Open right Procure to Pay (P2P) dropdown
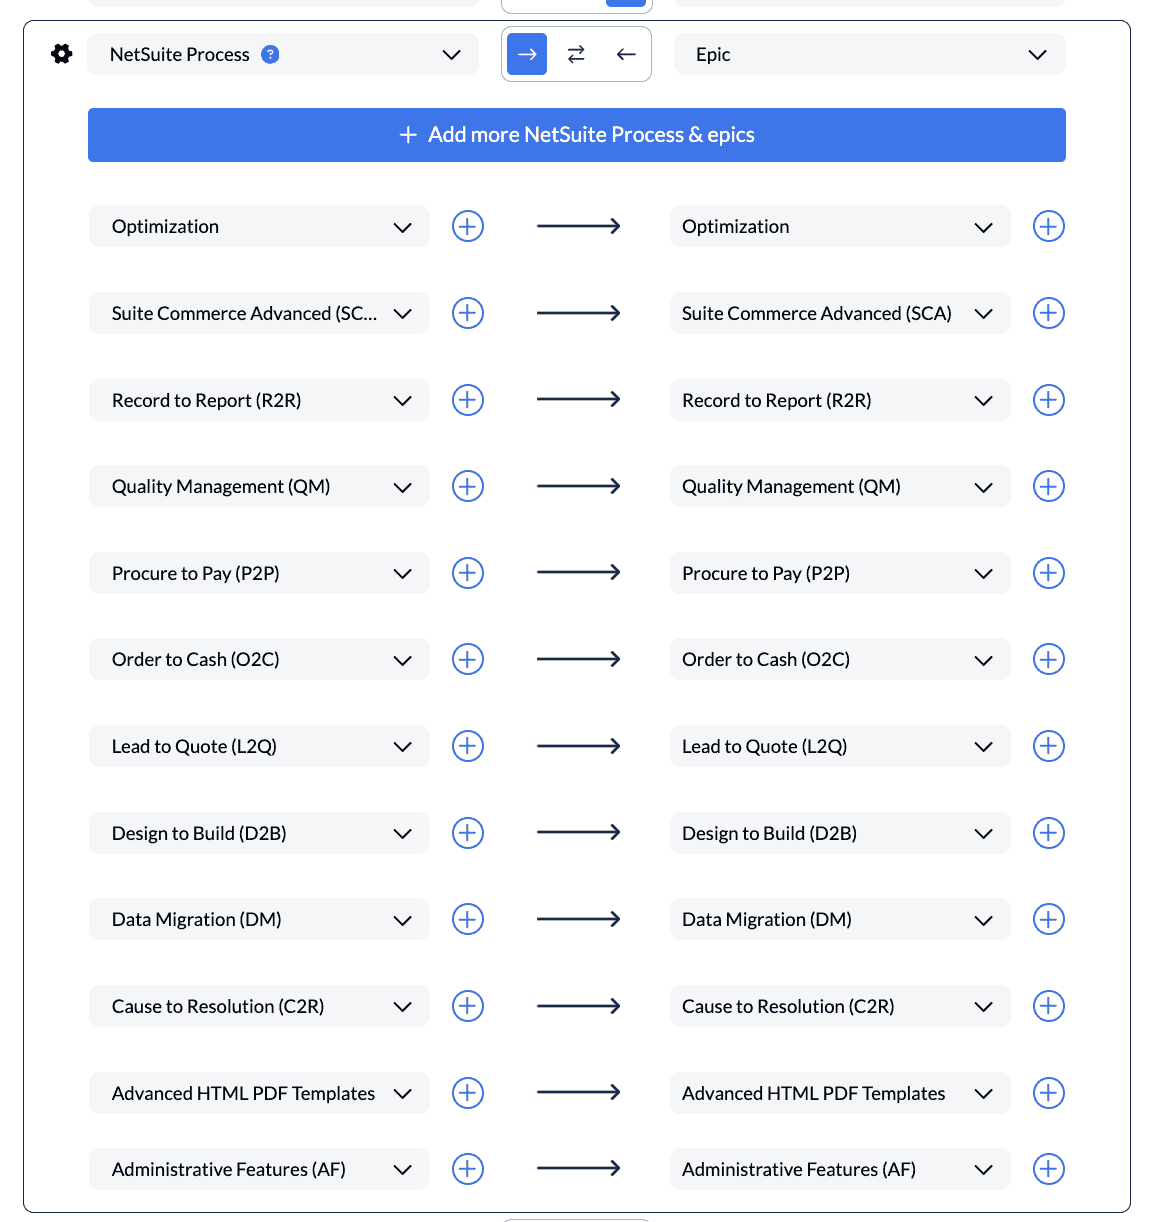This screenshot has height=1222, width=1150. 840,573
